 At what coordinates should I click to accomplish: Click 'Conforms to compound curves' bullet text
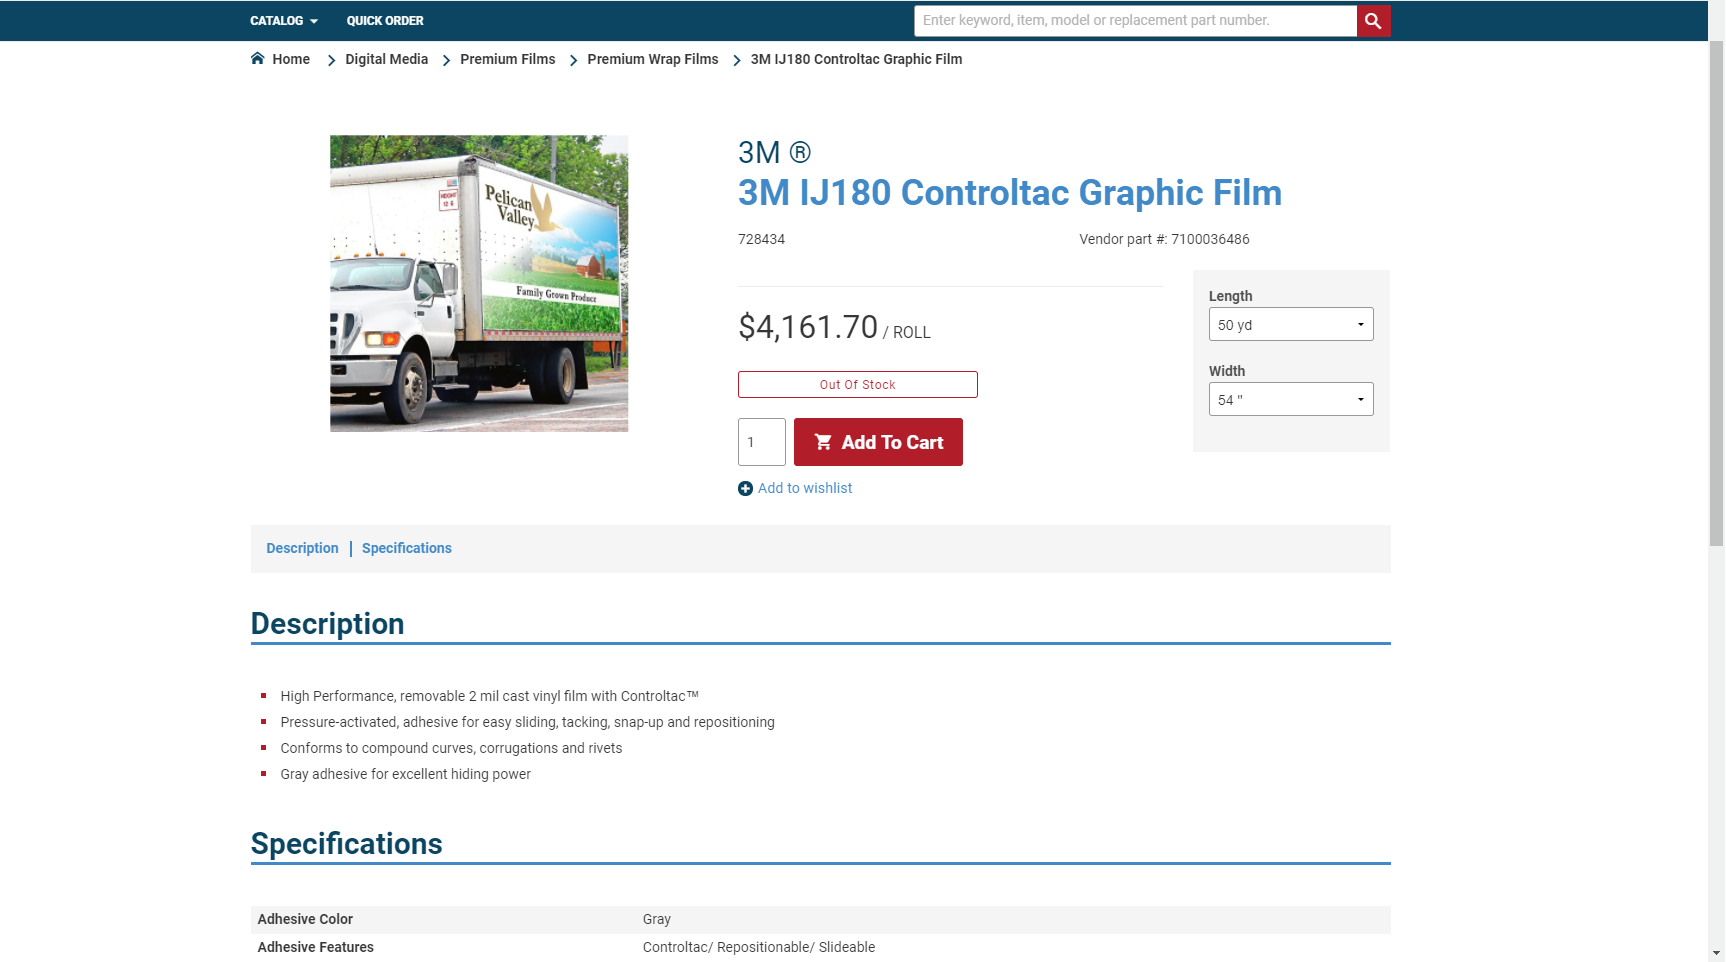[x=451, y=748]
